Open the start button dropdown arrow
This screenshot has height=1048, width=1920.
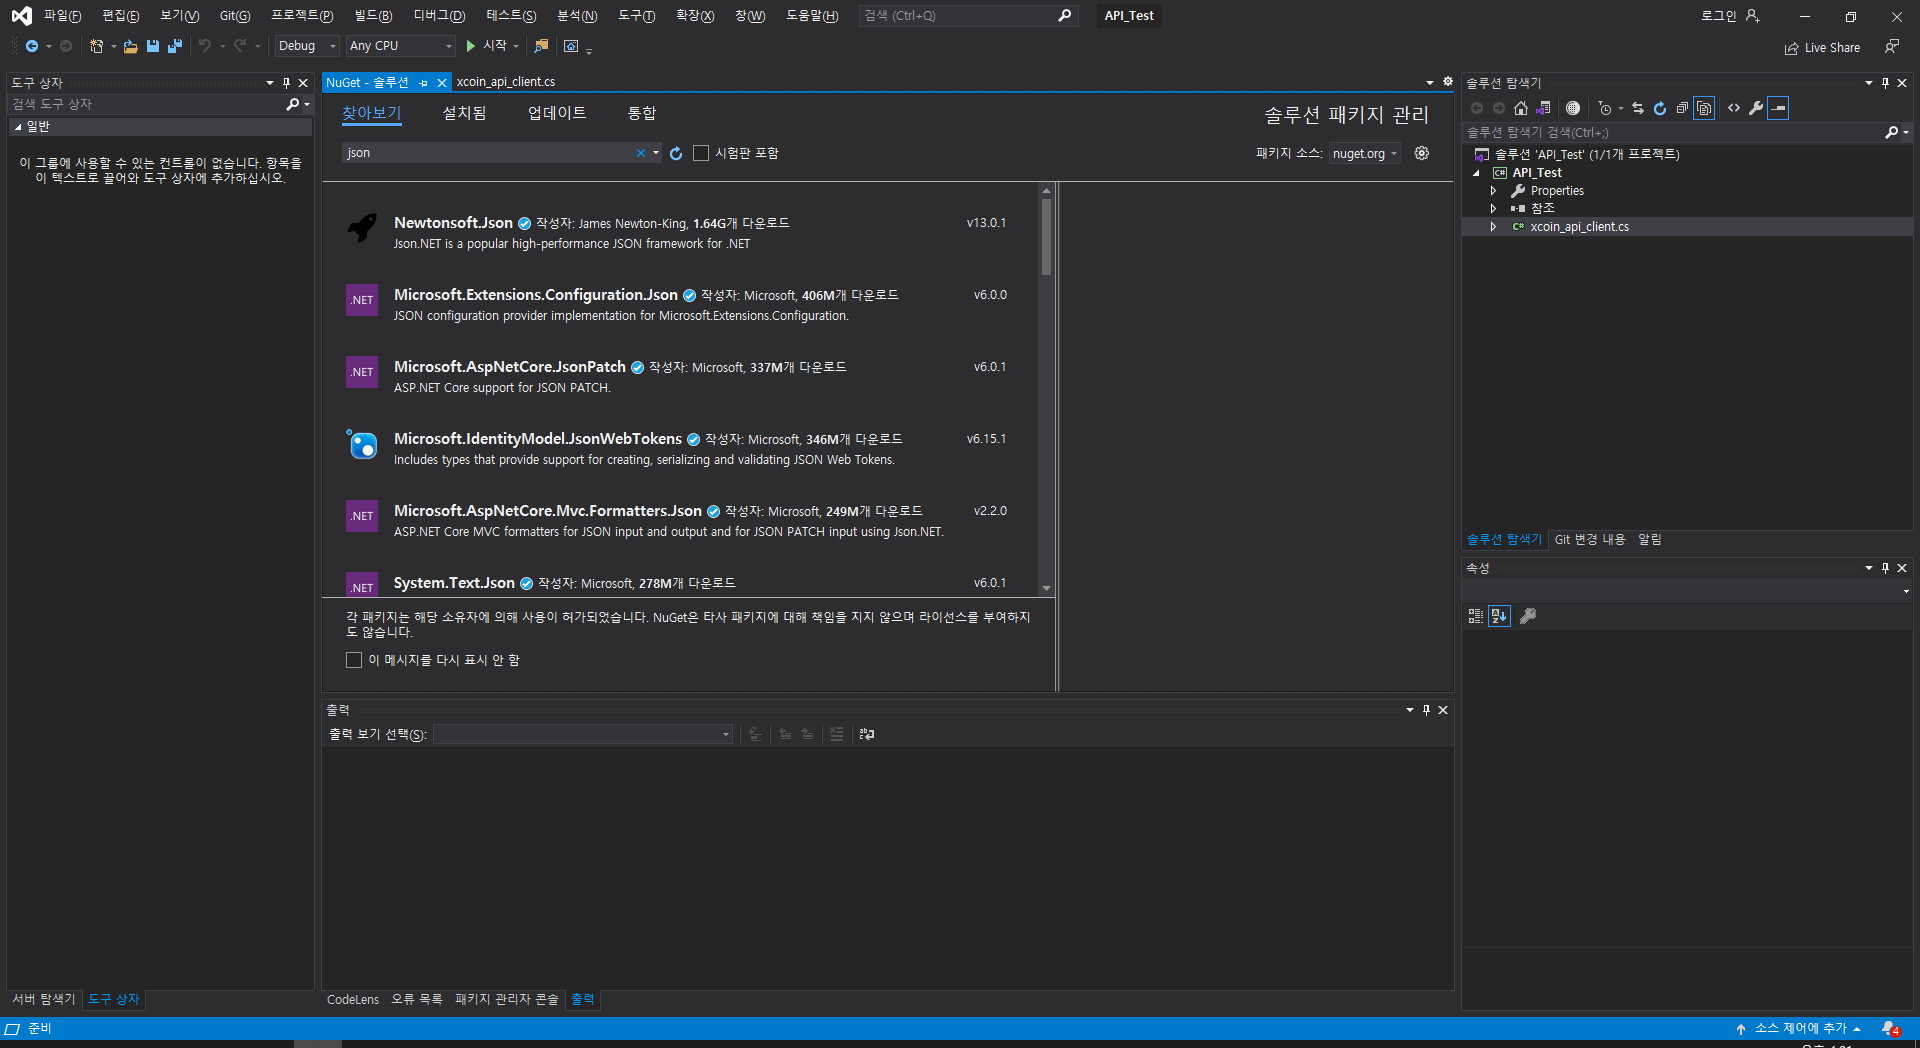[x=516, y=46]
